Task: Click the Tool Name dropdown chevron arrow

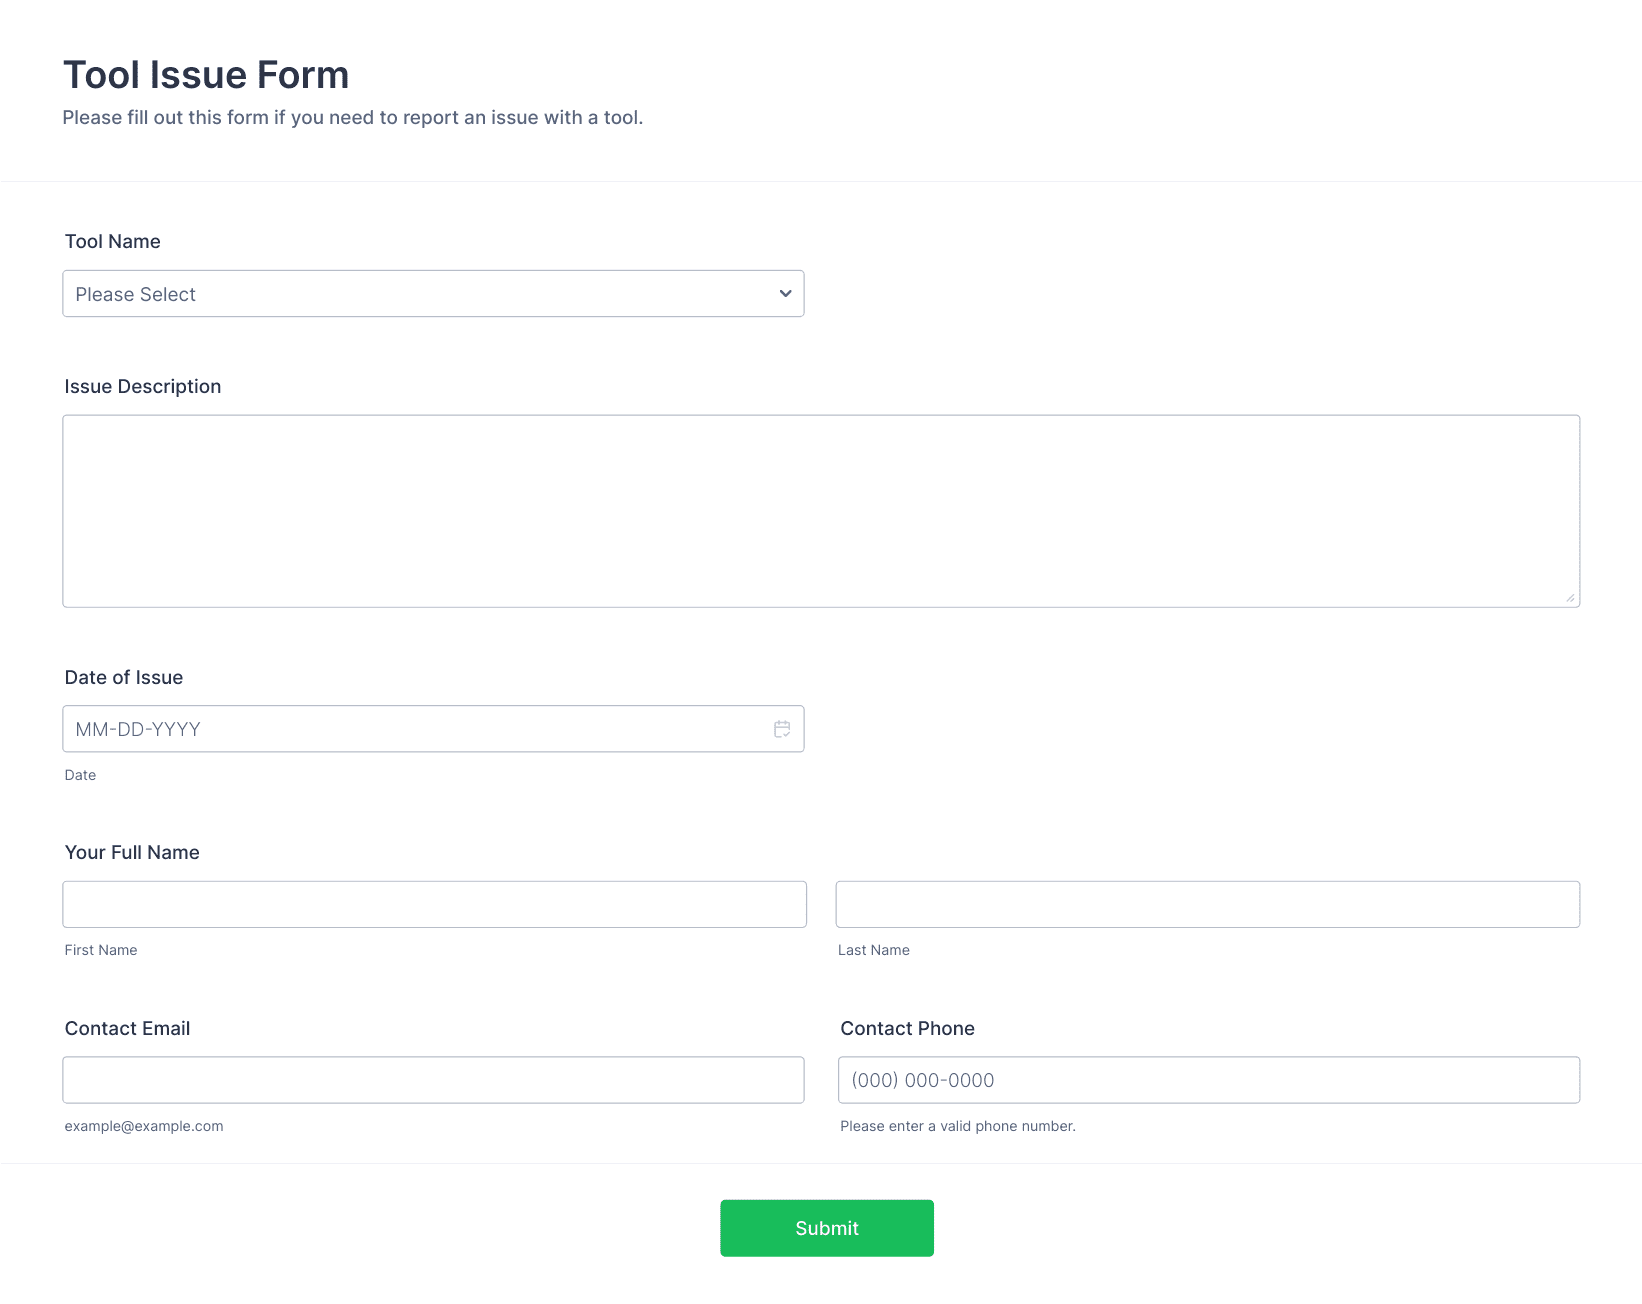Action: 785,294
